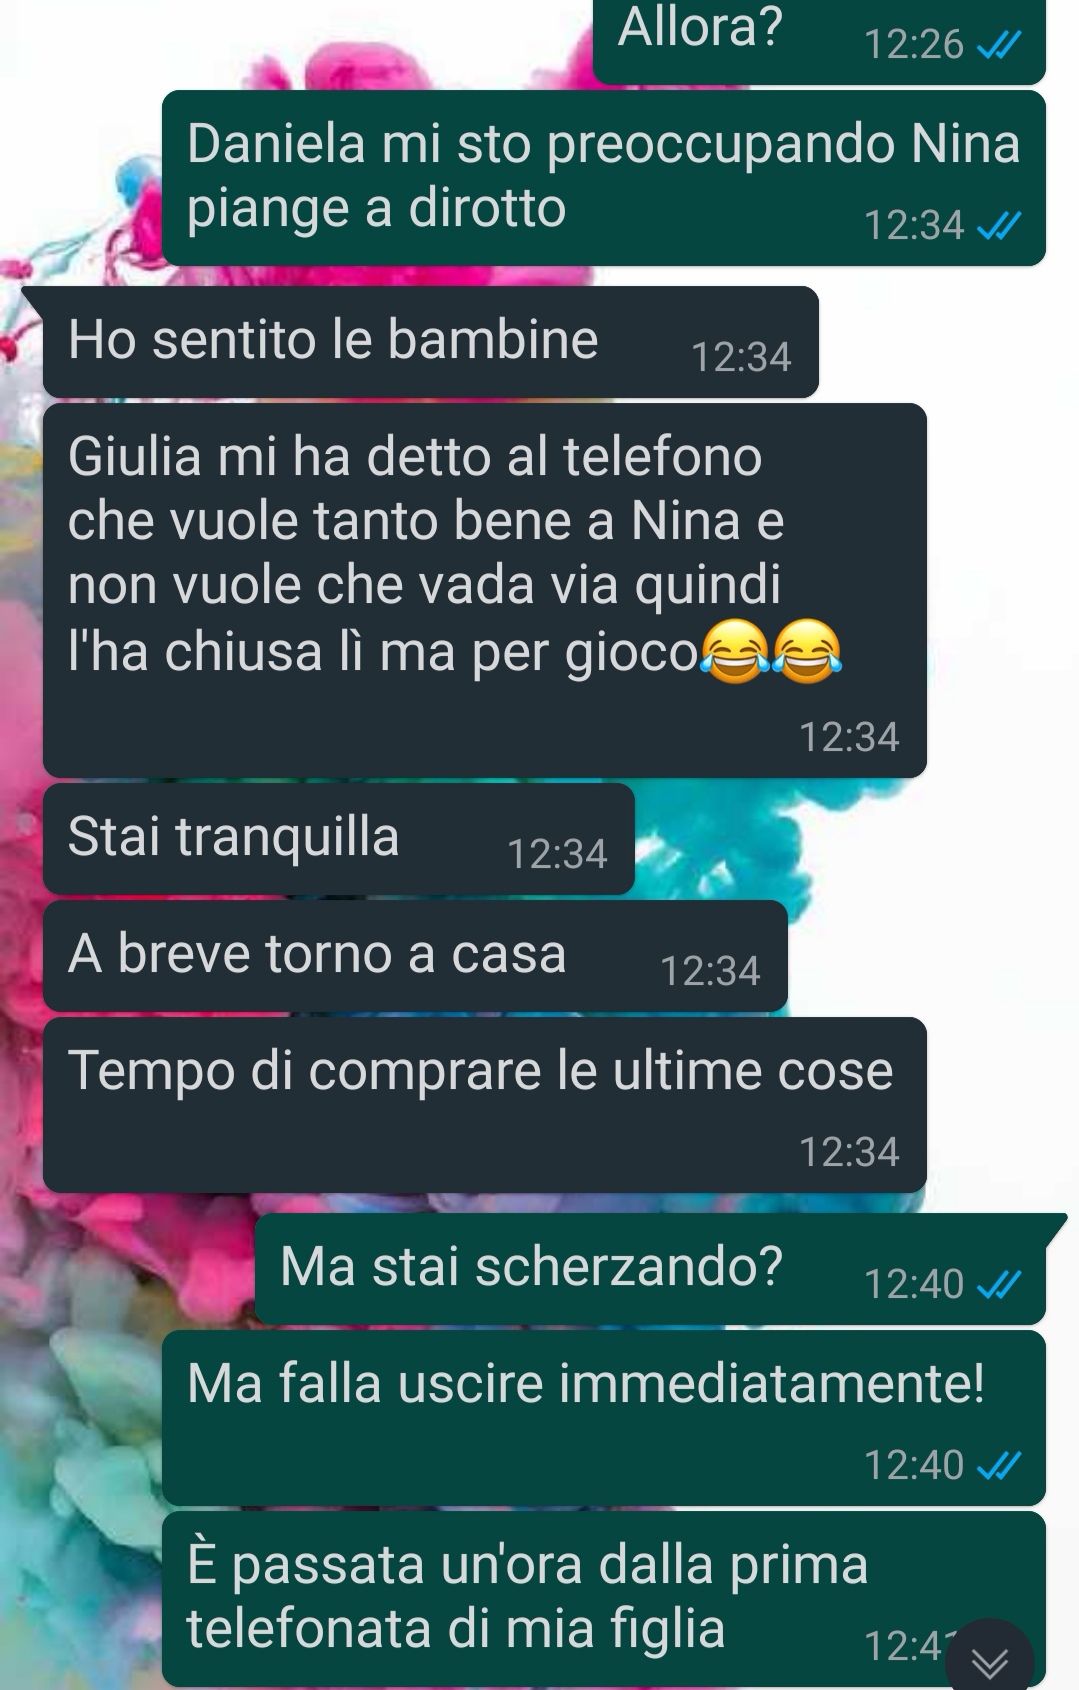Viewport: 1079px width, 1690px height.
Task: Tap the read ticks on 'Allora?' message
Action: click(x=998, y=45)
